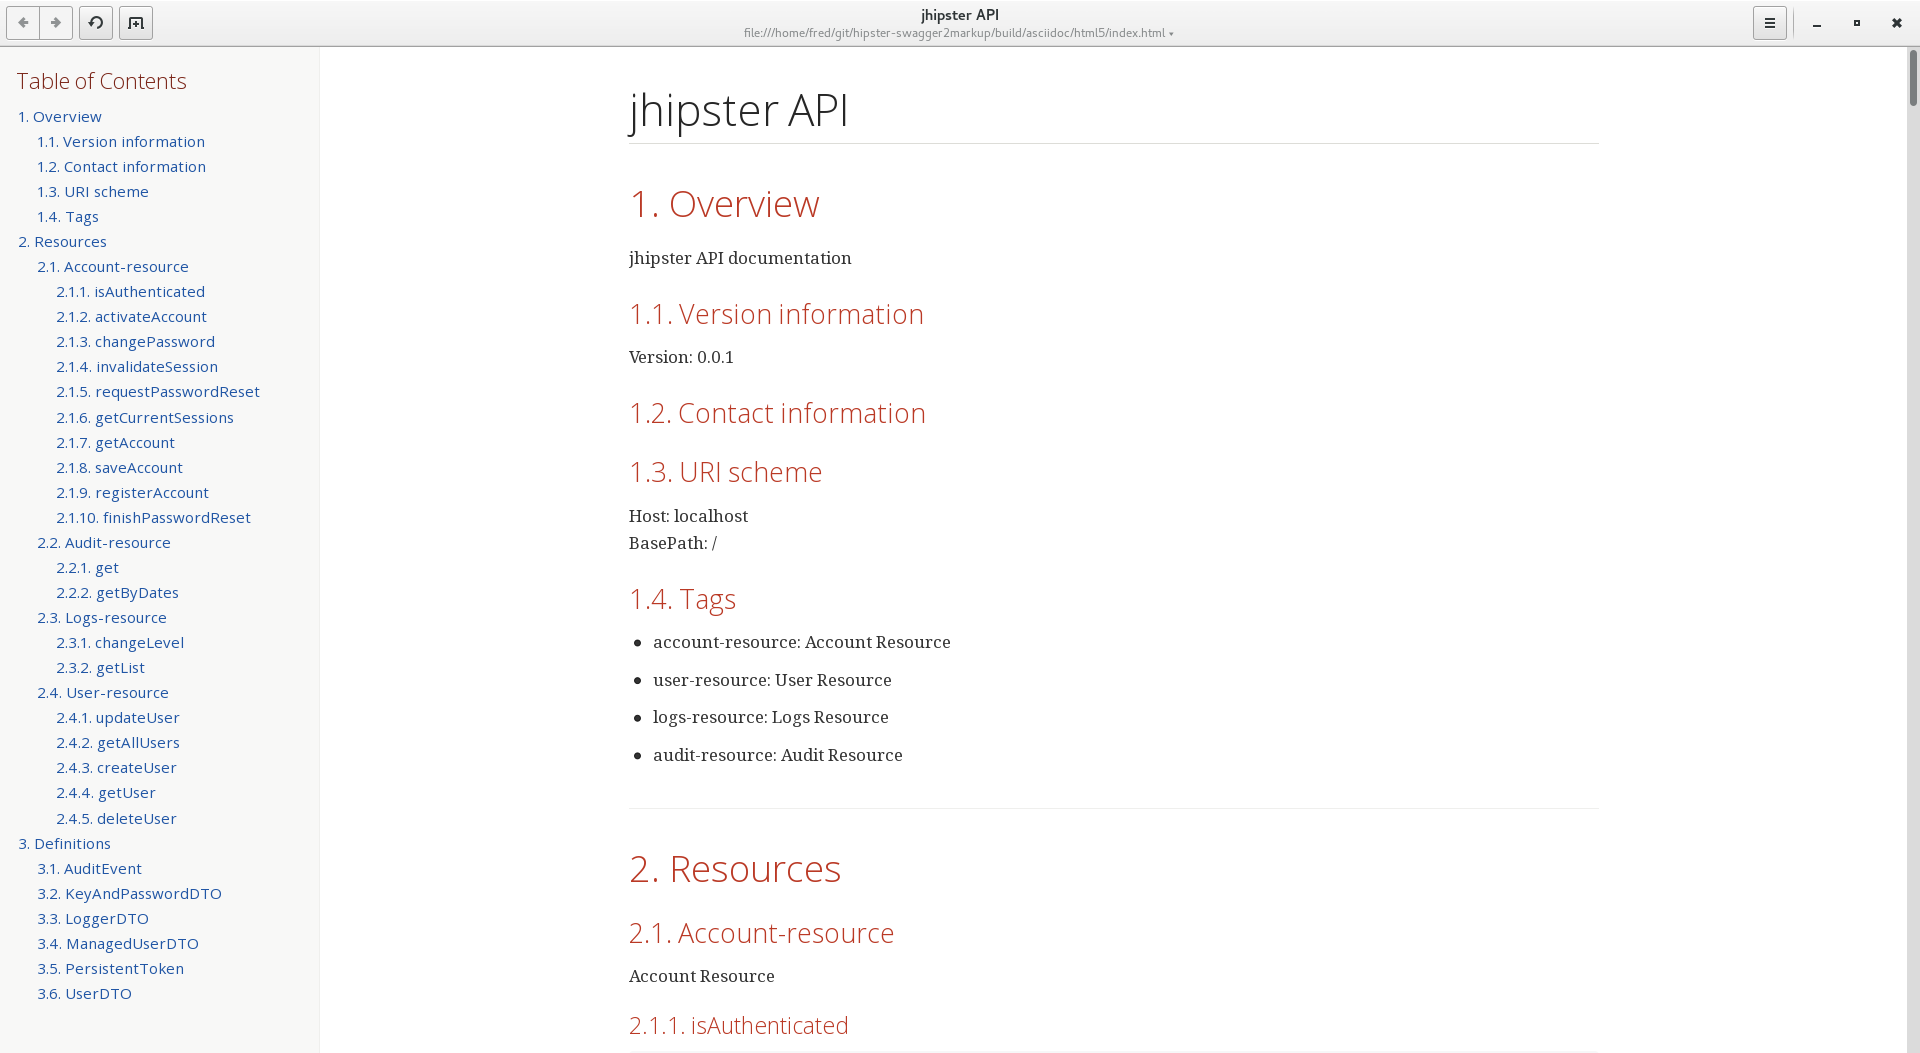The height and width of the screenshot is (1053, 1920).
Task: Open '2. Resources' in sidebar
Action: click(x=62, y=241)
